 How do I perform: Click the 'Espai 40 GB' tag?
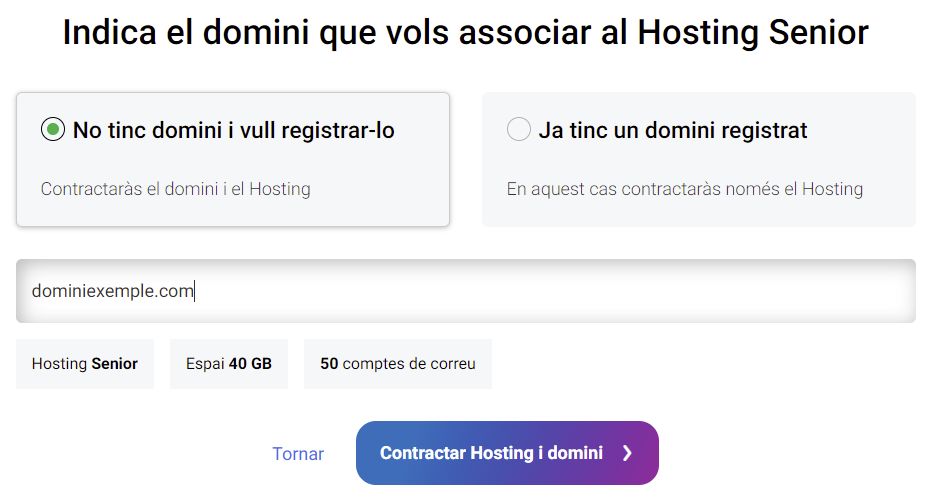click(229, 364)
